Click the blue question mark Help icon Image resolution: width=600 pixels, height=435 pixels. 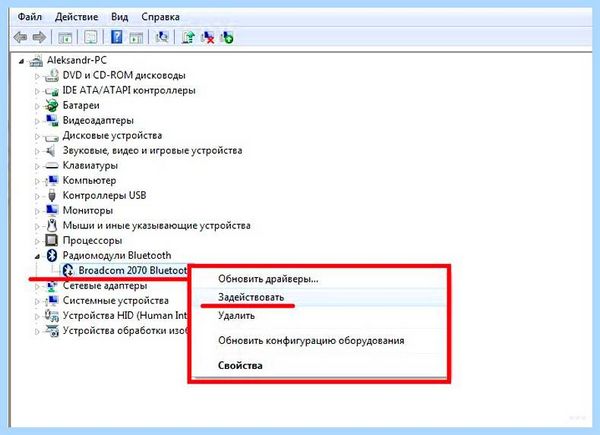117,37
